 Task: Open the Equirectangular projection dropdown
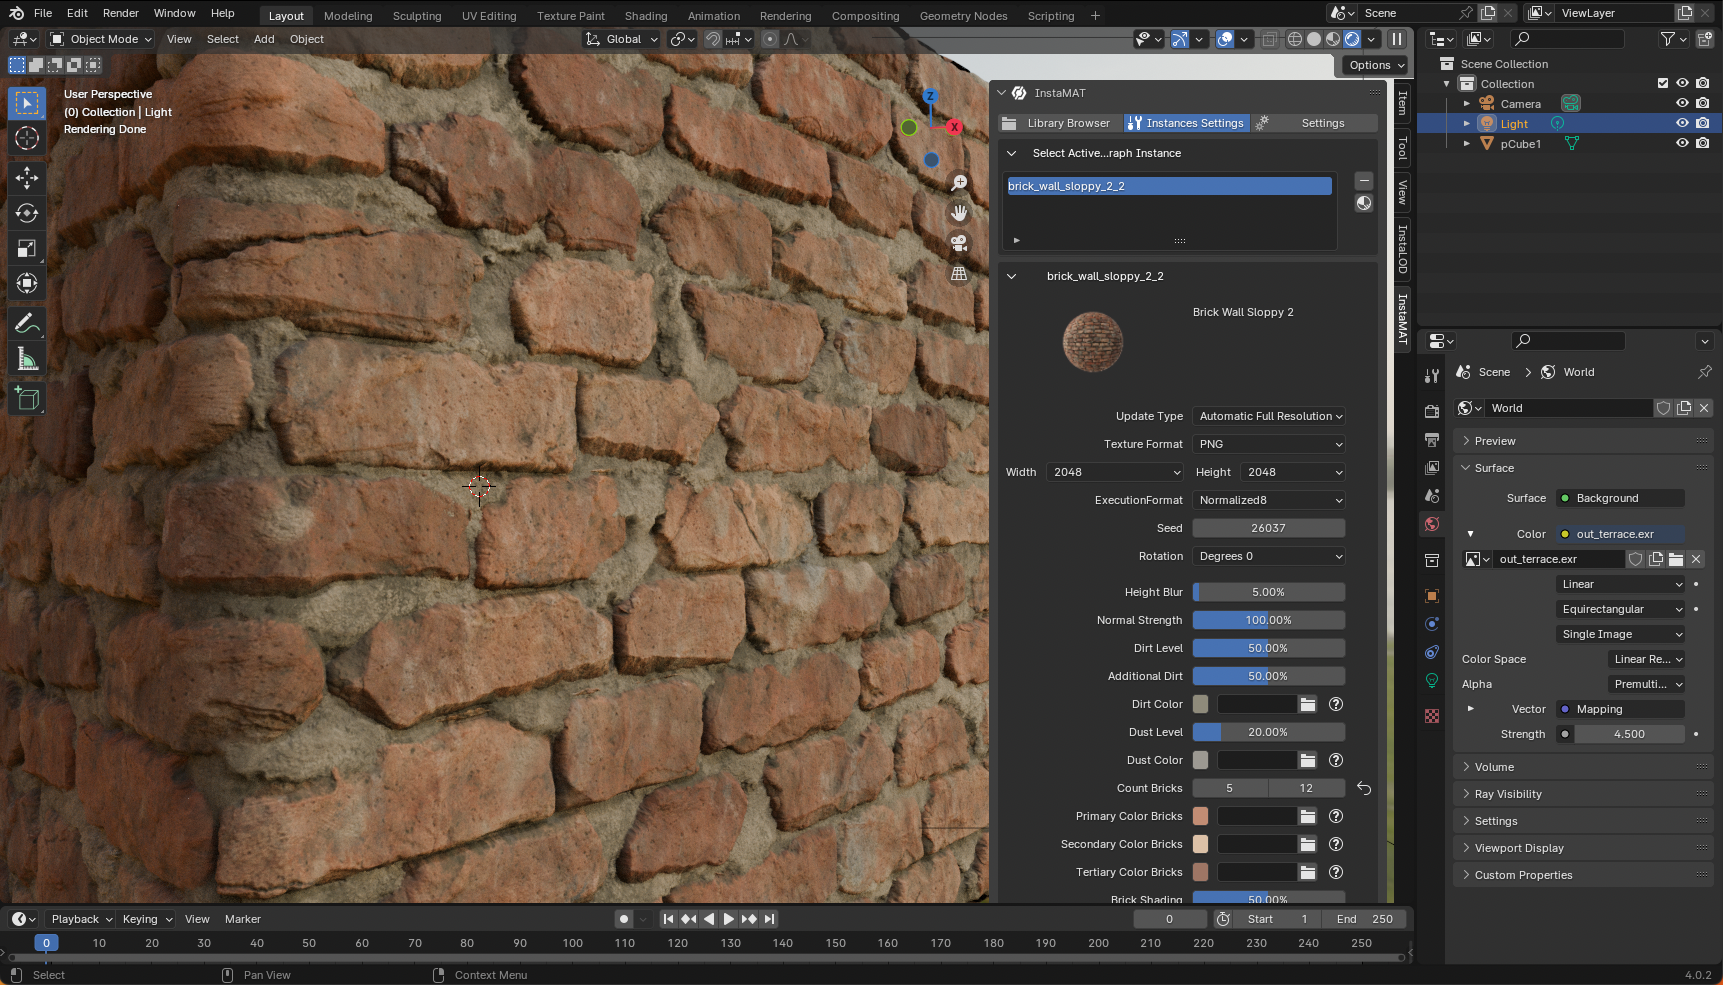1621,609
